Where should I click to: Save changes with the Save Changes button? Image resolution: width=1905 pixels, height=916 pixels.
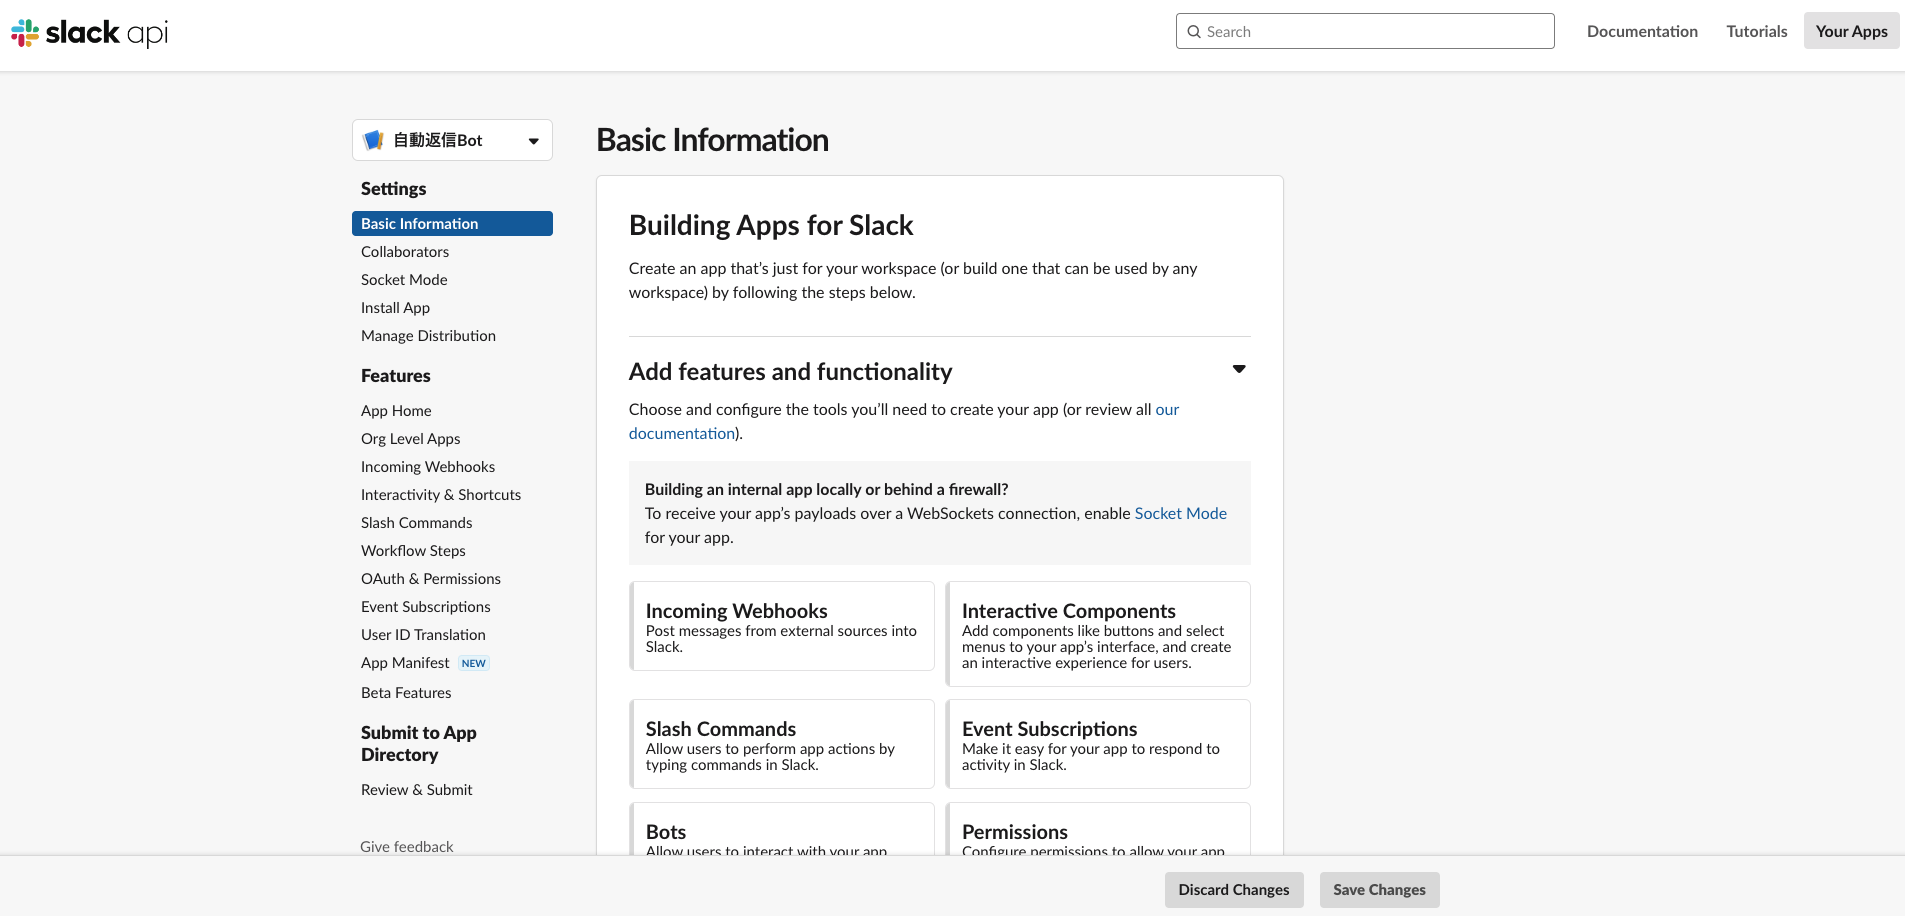pos(1379,890)
